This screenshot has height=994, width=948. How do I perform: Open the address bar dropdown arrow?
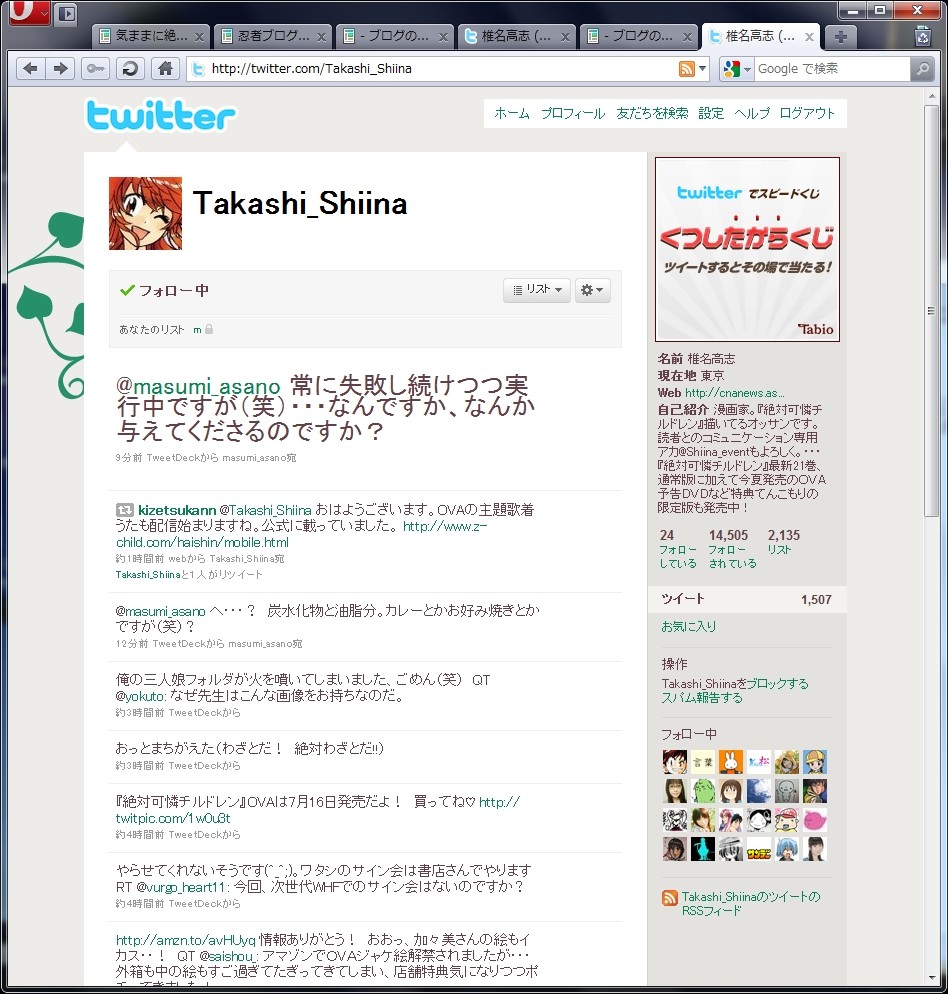tap(702, 68)
